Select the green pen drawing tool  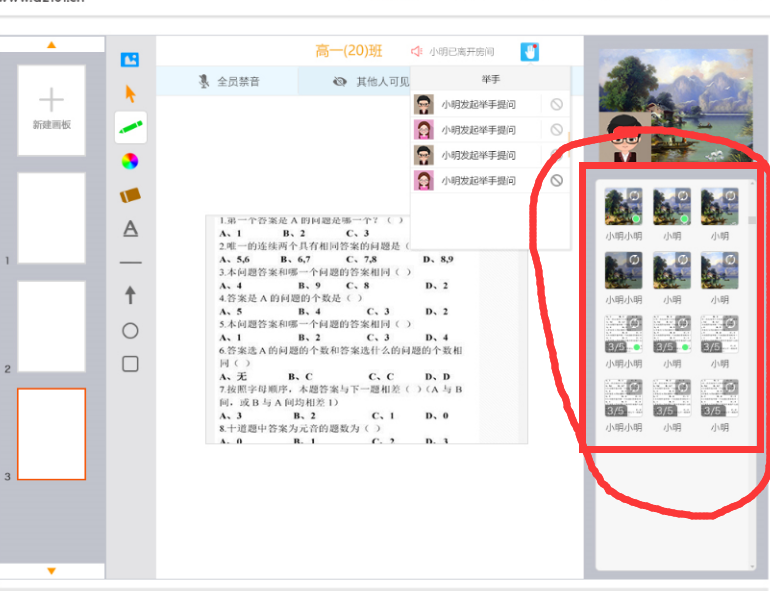point(131,127)
